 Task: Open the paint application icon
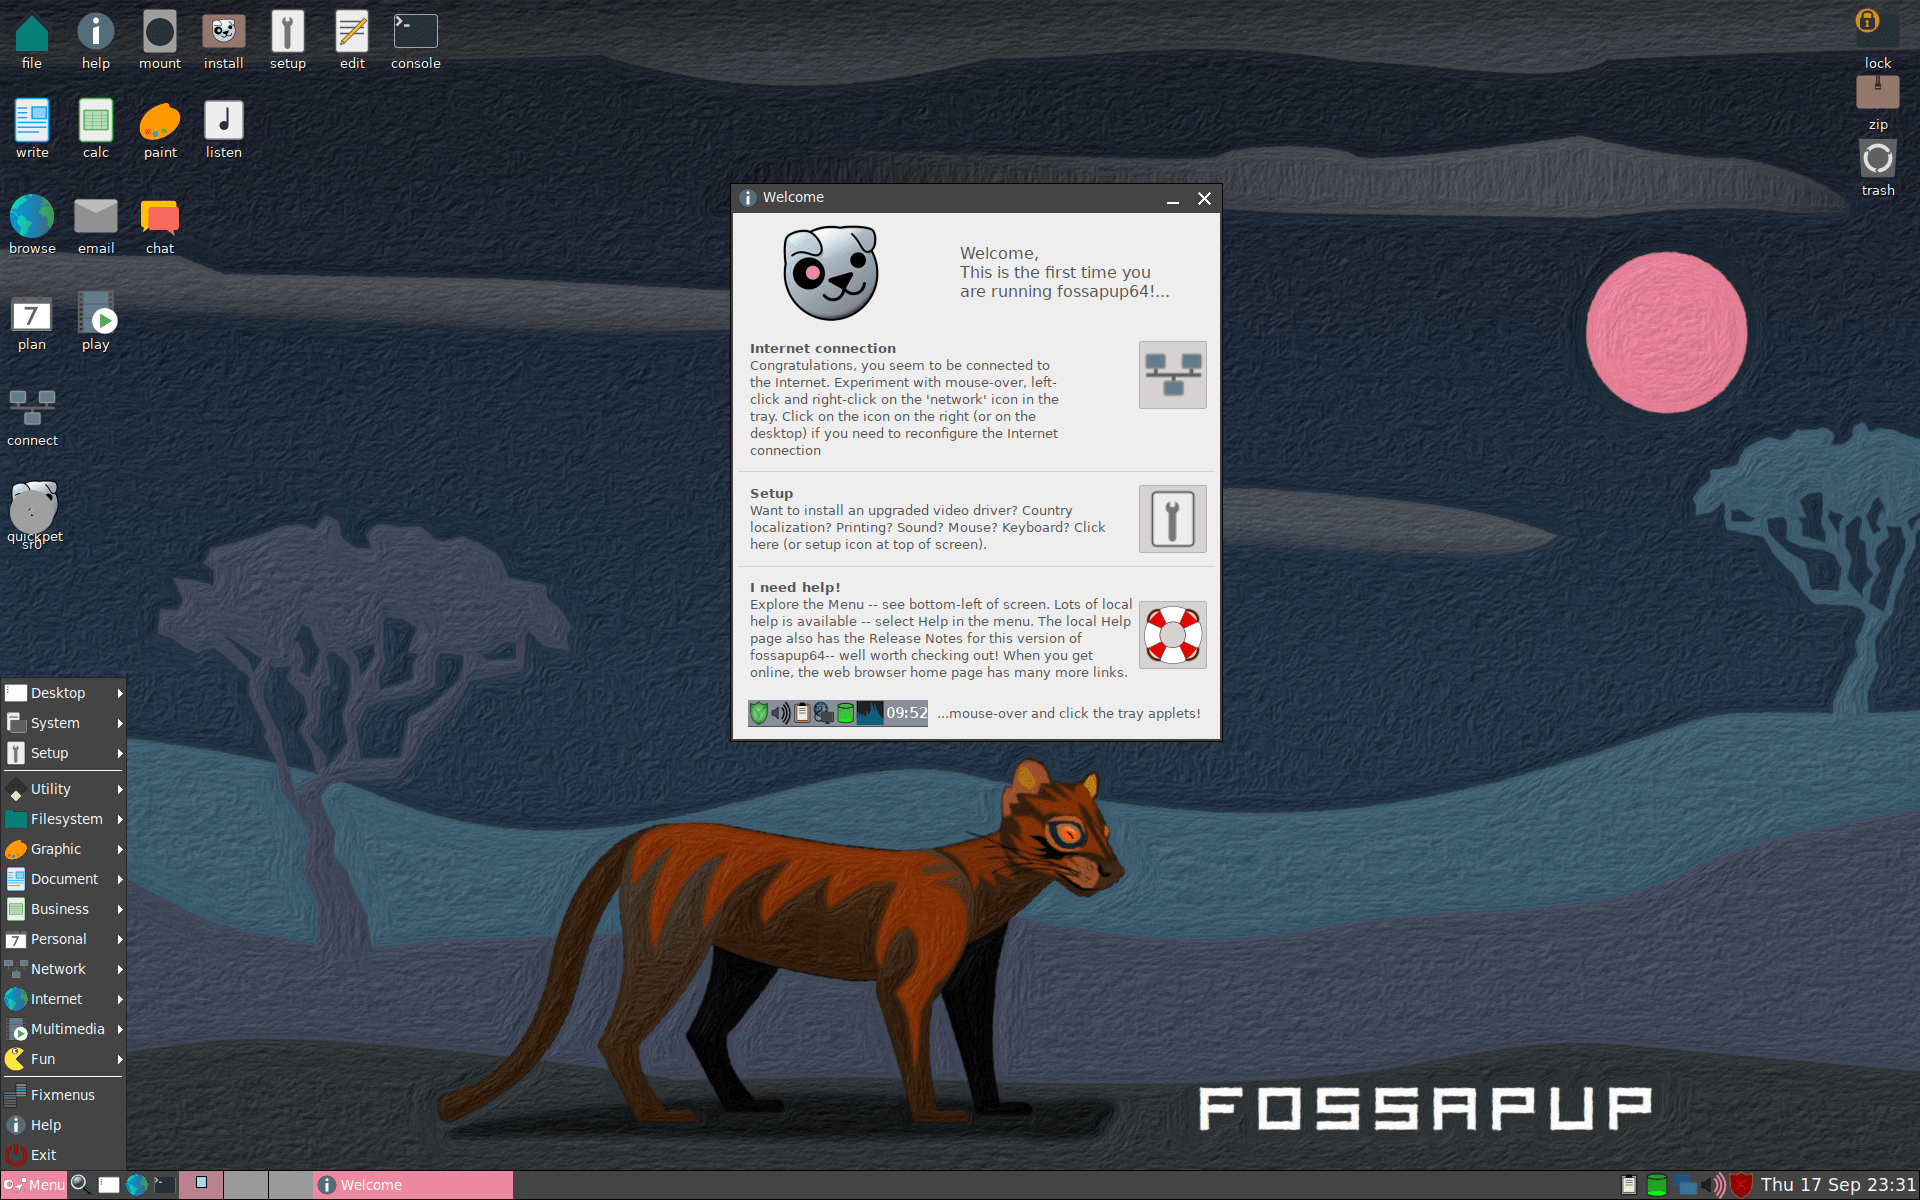click(x=159, y=122)
